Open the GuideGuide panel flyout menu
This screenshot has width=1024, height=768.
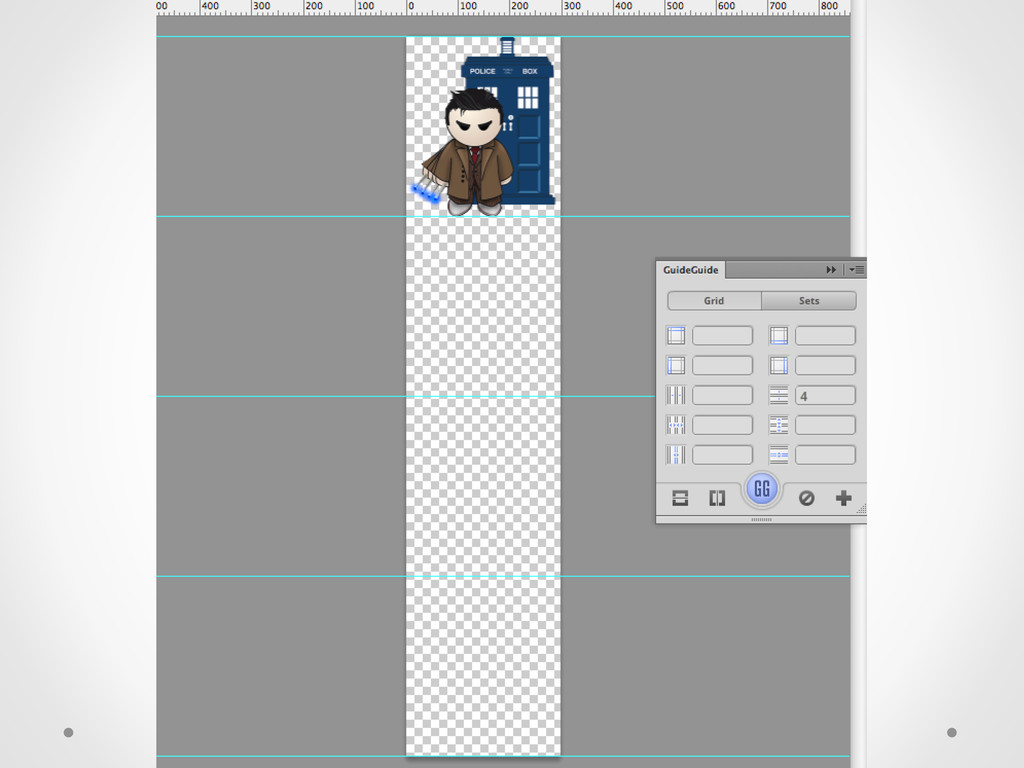(856, 270)
